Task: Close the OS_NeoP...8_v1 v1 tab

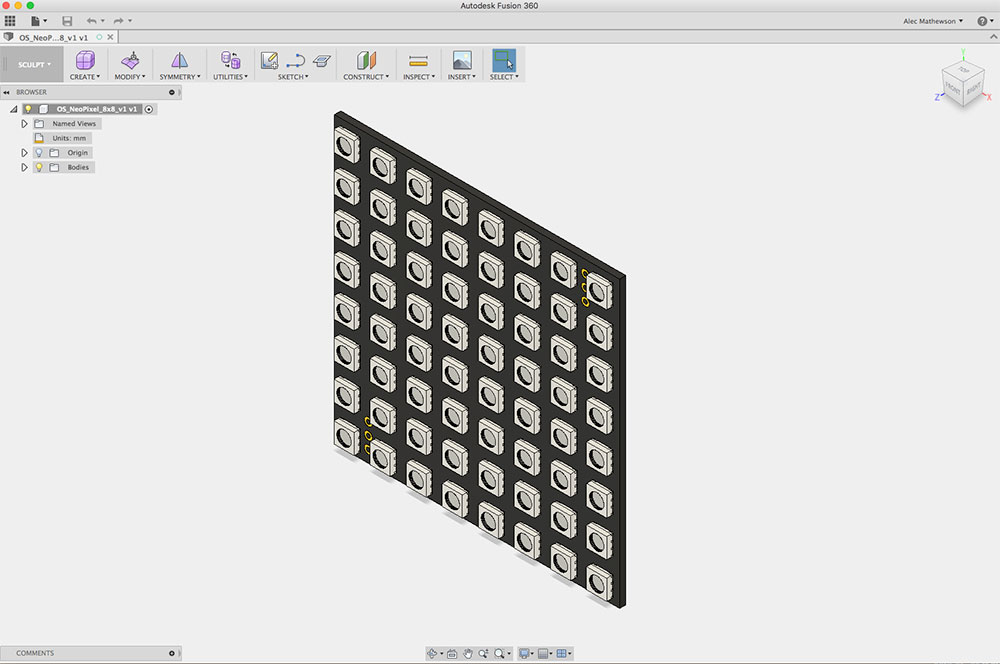Action: 110,37
